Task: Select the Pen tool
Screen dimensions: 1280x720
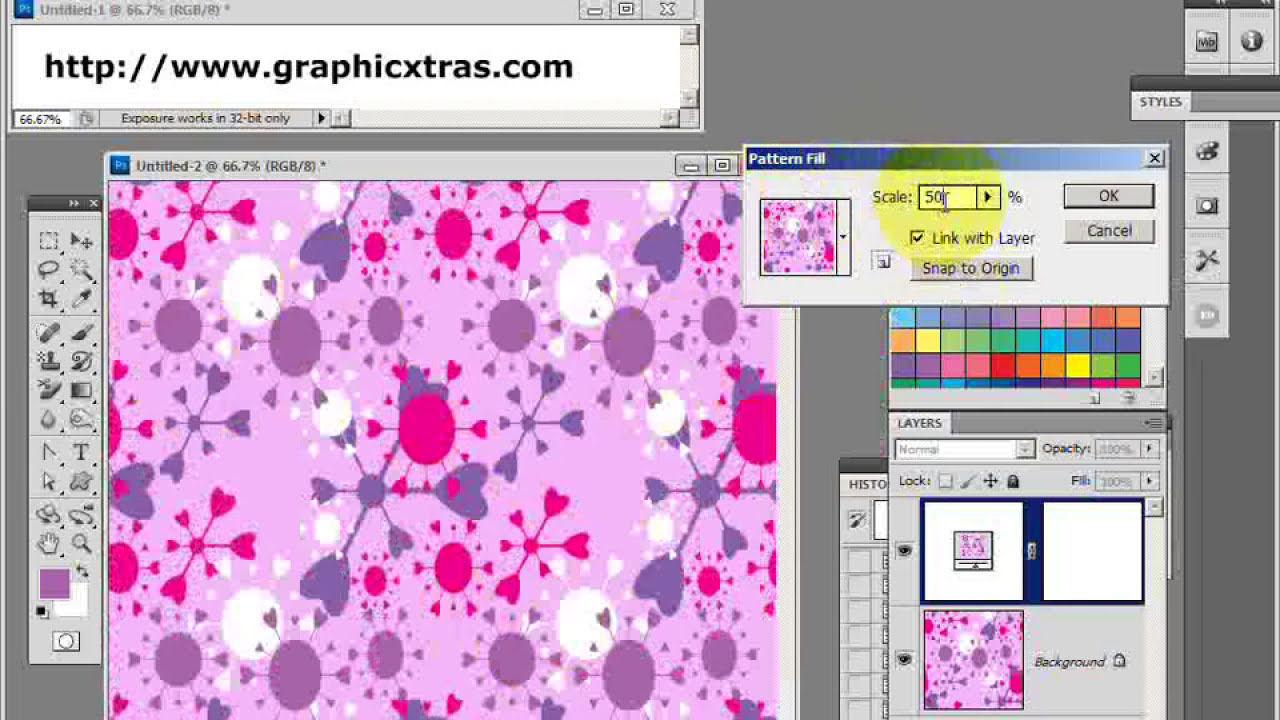Action: point(49,453)
